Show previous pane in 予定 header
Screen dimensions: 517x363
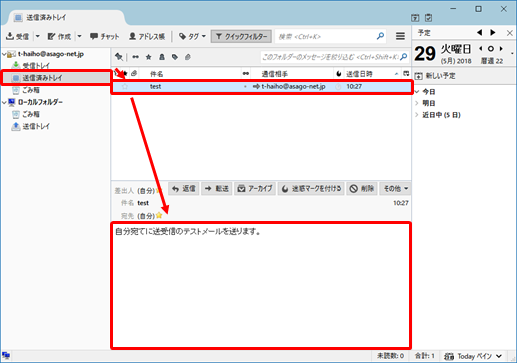[479, 33]
